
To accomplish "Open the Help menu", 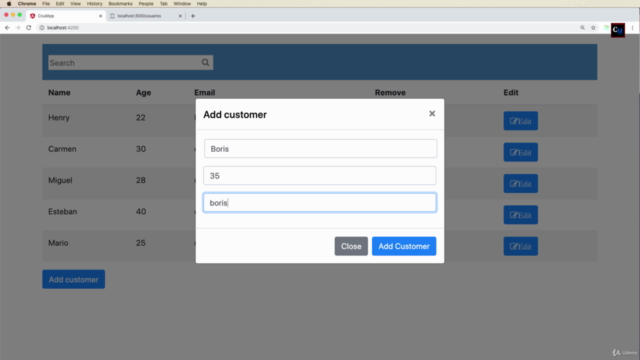I will (x=202, y=4).
